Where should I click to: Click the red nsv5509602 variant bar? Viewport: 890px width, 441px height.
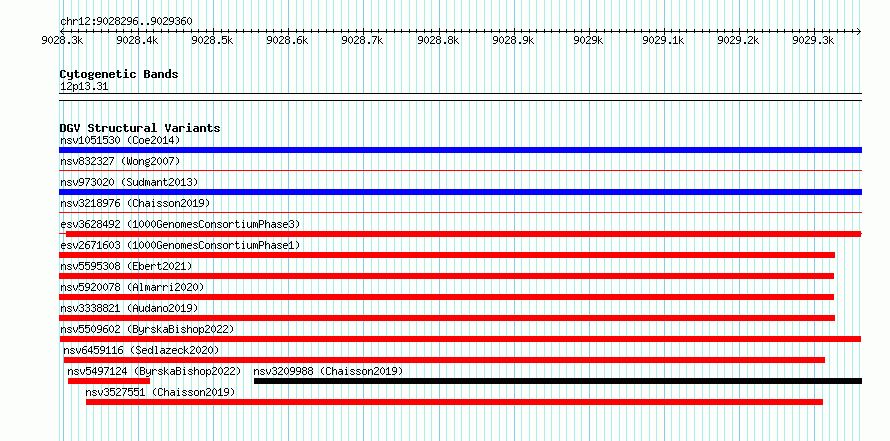pyautogui.click(x=460, y=339)
